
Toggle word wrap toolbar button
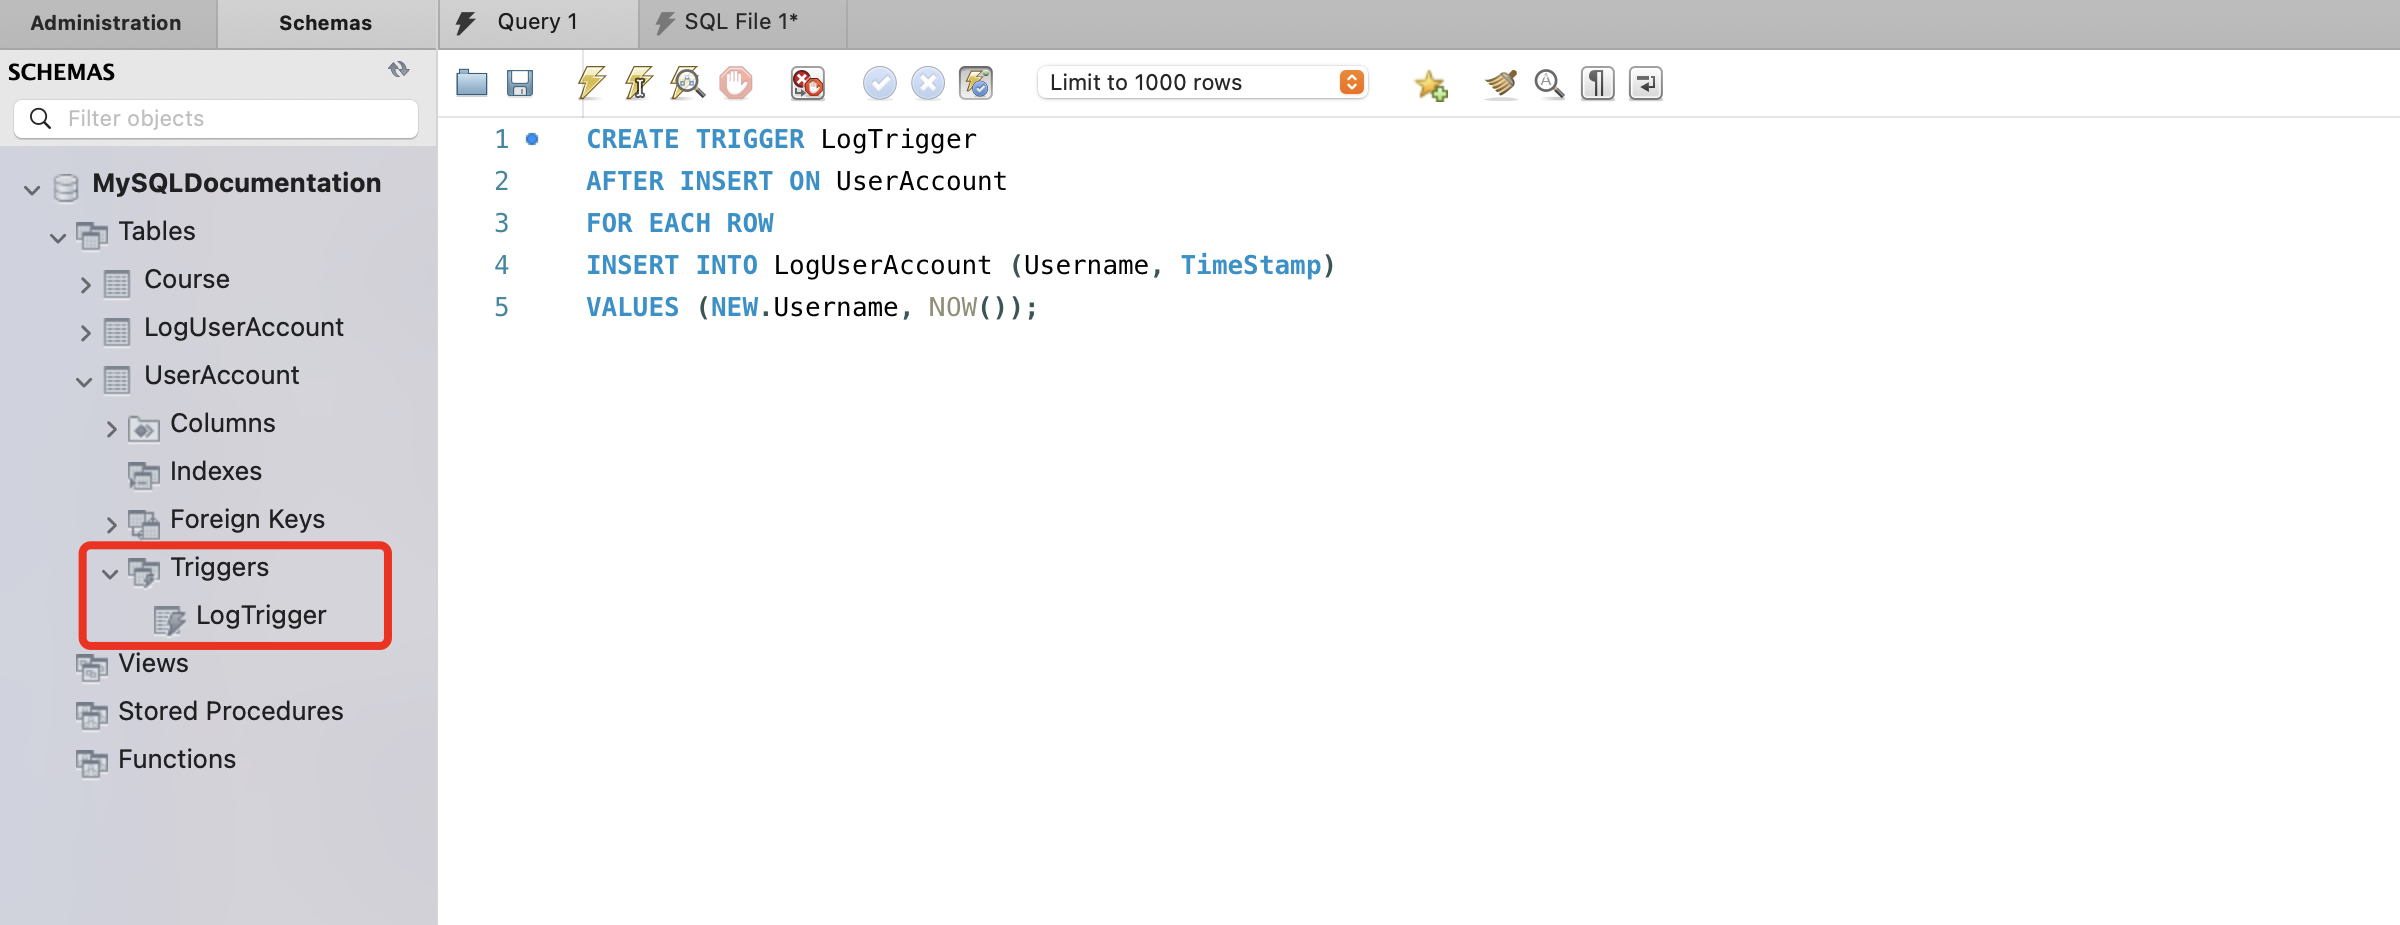pos(1645,83)
